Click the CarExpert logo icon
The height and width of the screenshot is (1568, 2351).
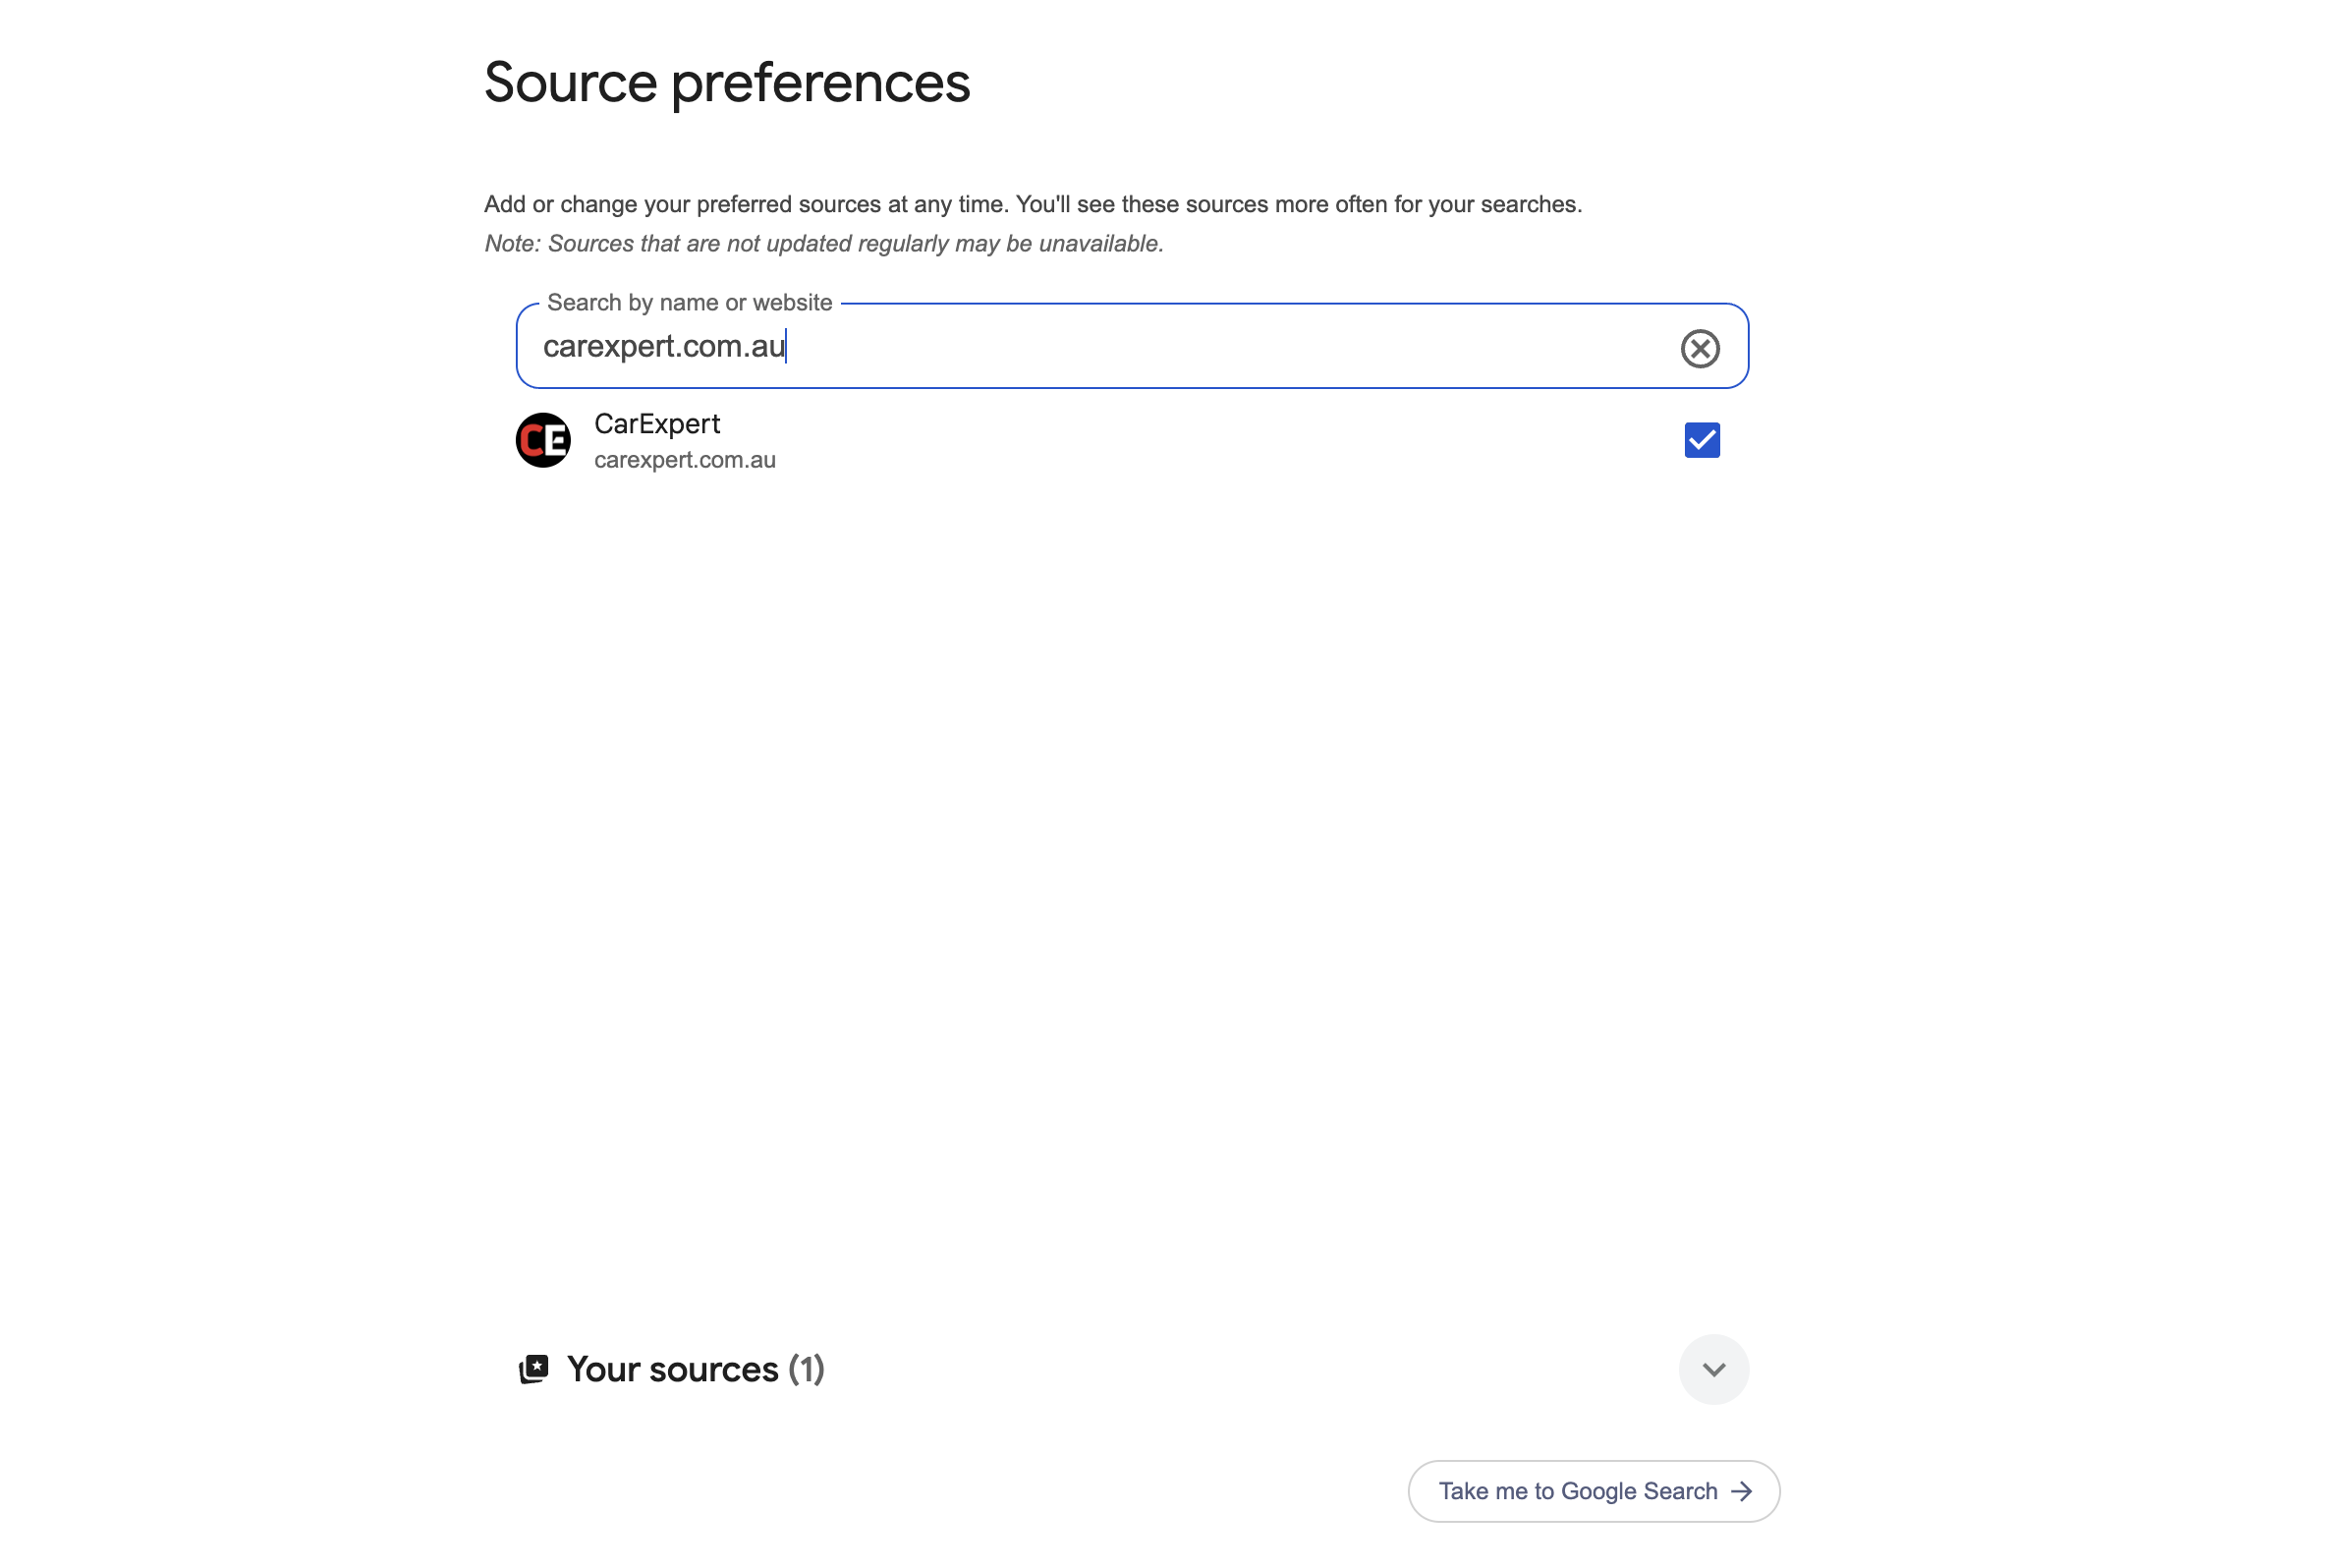pyautogui.click(x=543, y=440)
